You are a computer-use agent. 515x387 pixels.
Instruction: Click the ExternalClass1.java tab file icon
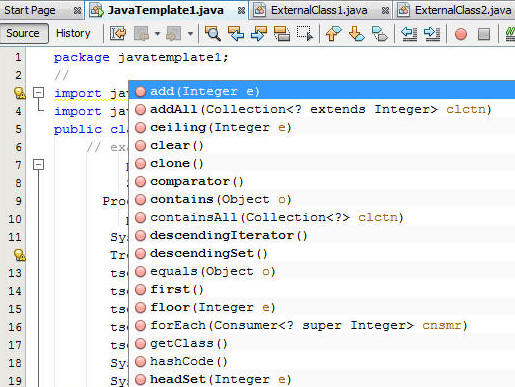click(x=259, y=11)
